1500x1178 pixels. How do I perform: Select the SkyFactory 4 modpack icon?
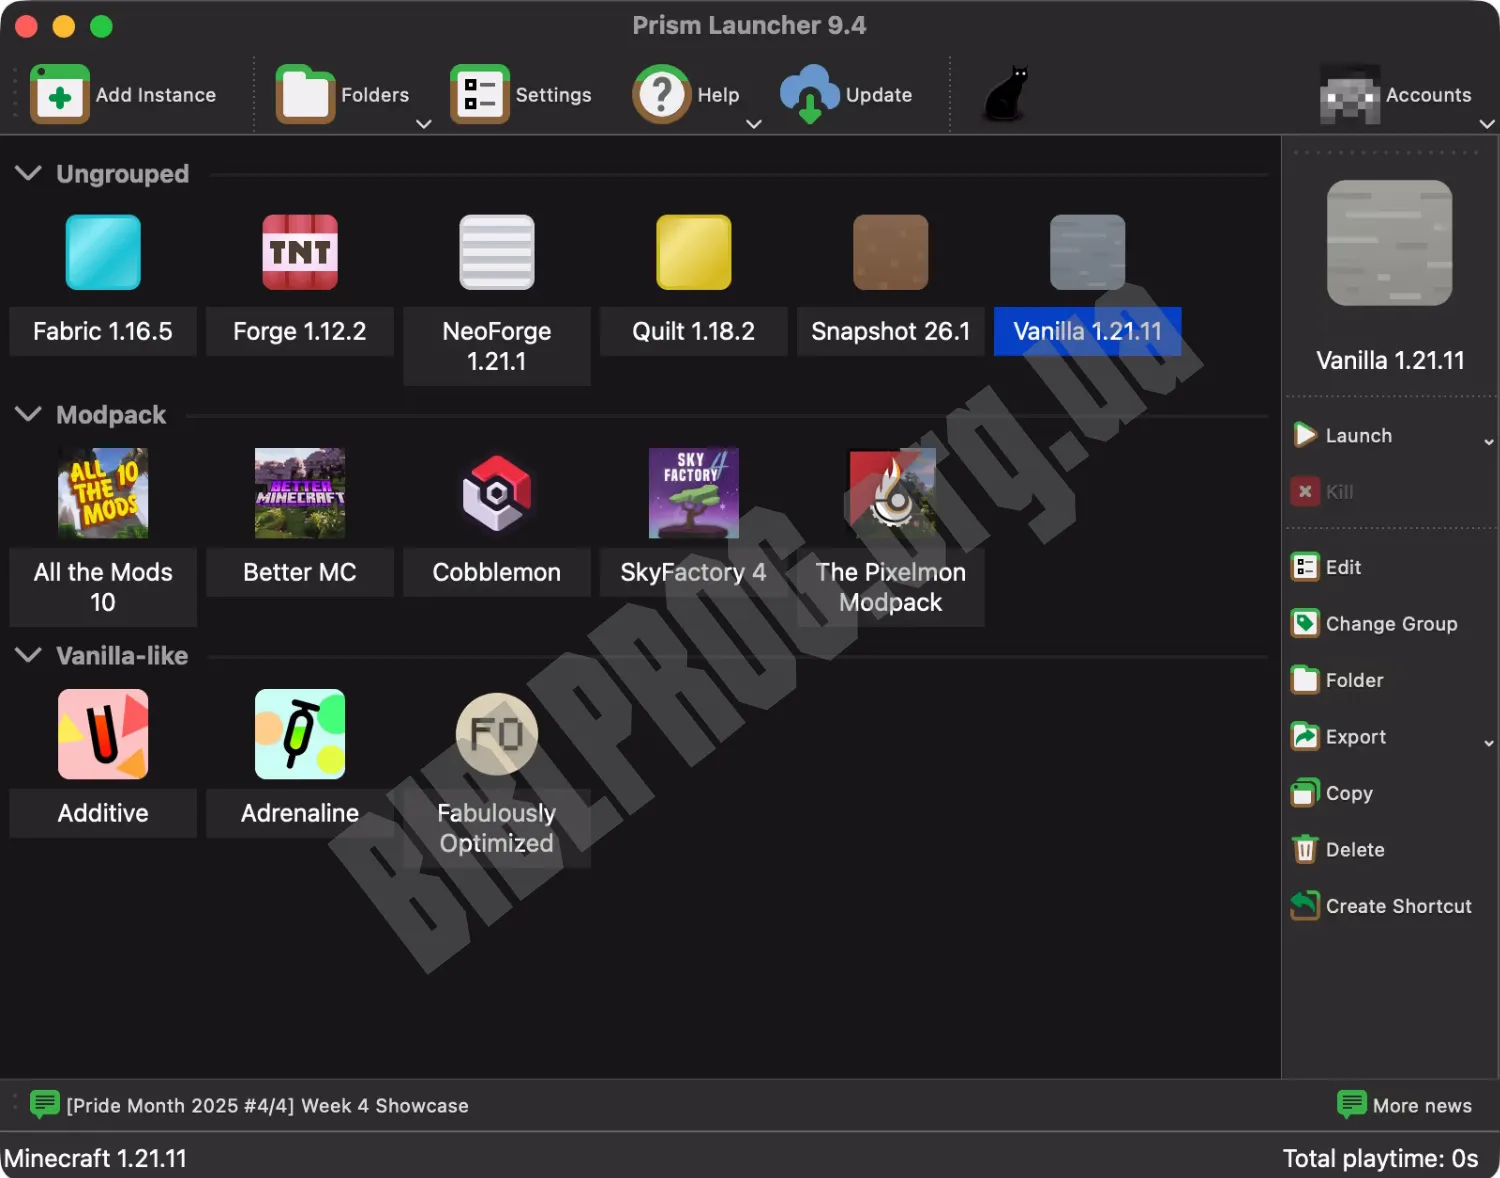(x=694, y=493)
